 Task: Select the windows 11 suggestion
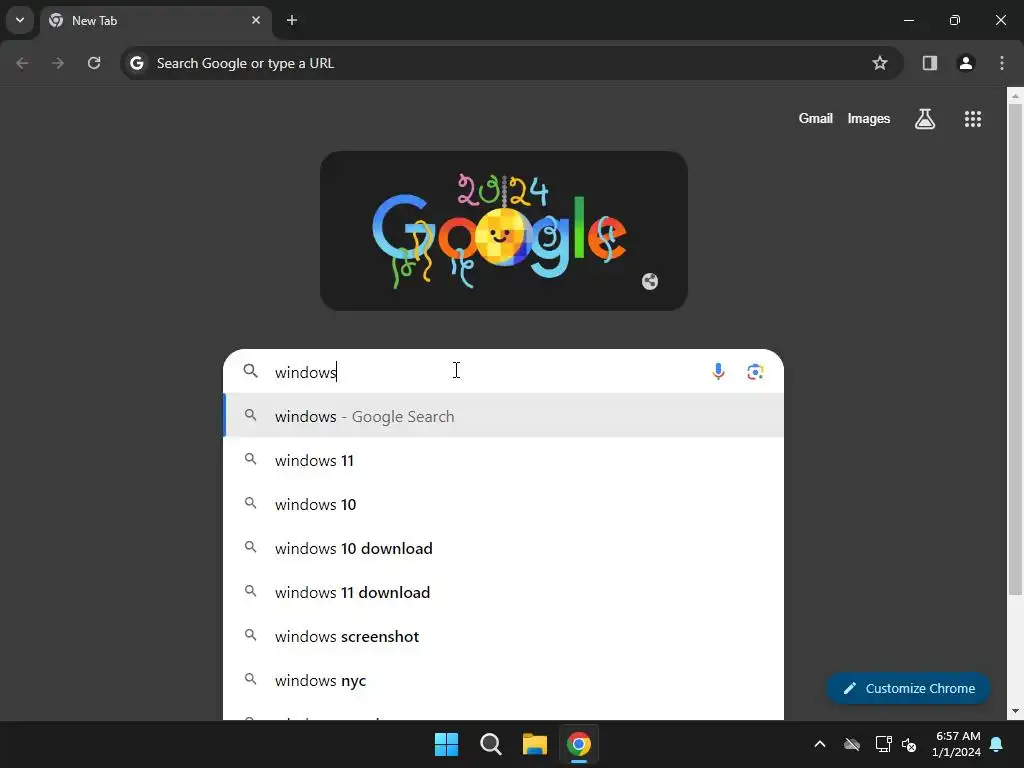coord(504,460)
